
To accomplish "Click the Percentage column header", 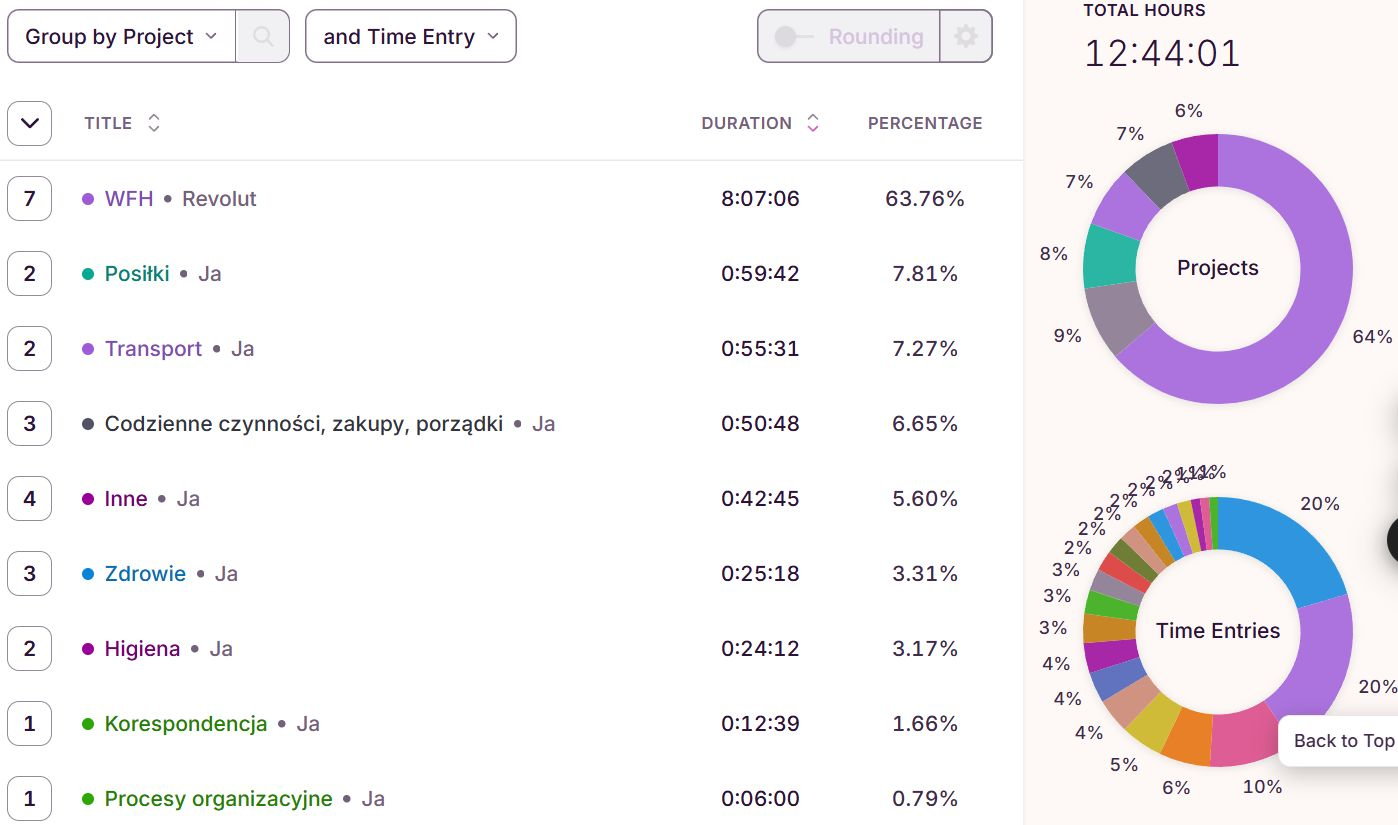I will click(924, 123).
